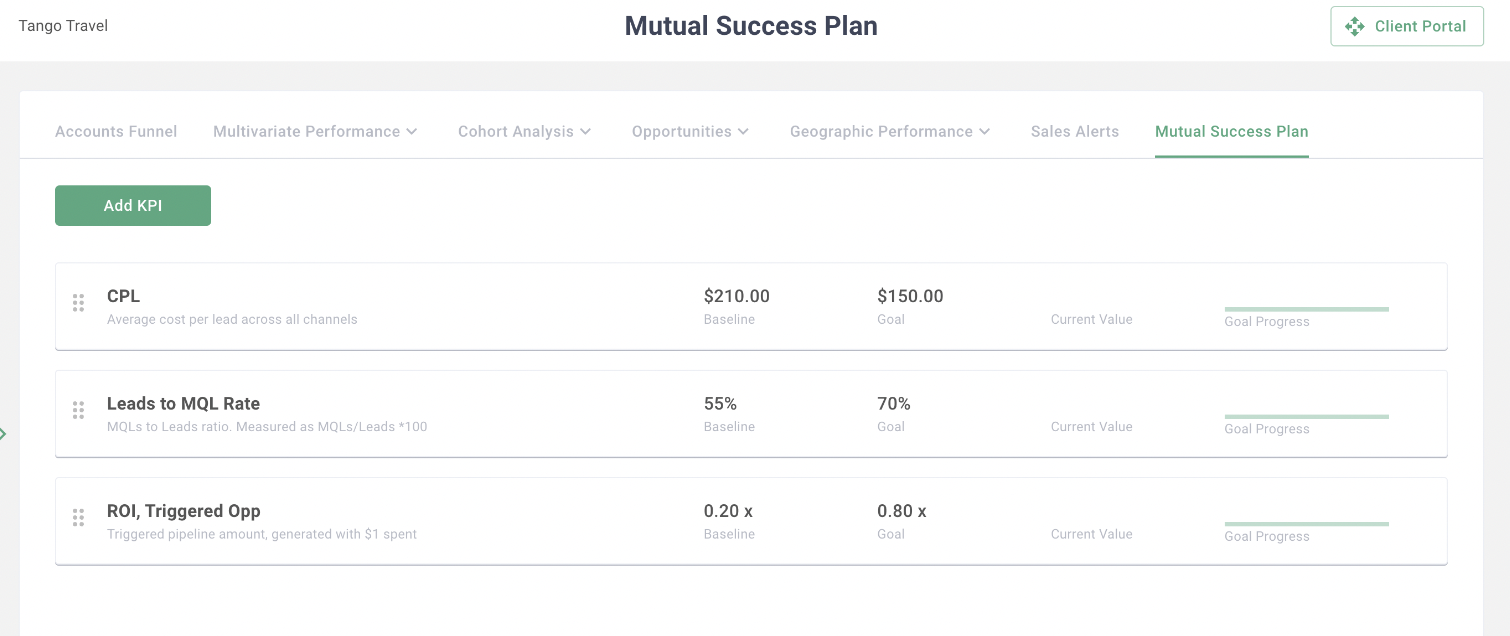
Task: Click drag handle for Leads to MQL Rate
Action: click(78, 410)
